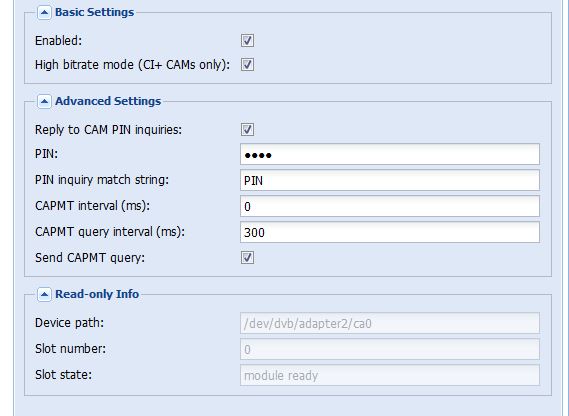Click the Device path read-only field
This screenshot has height=416, width=569.
point(390,323)
